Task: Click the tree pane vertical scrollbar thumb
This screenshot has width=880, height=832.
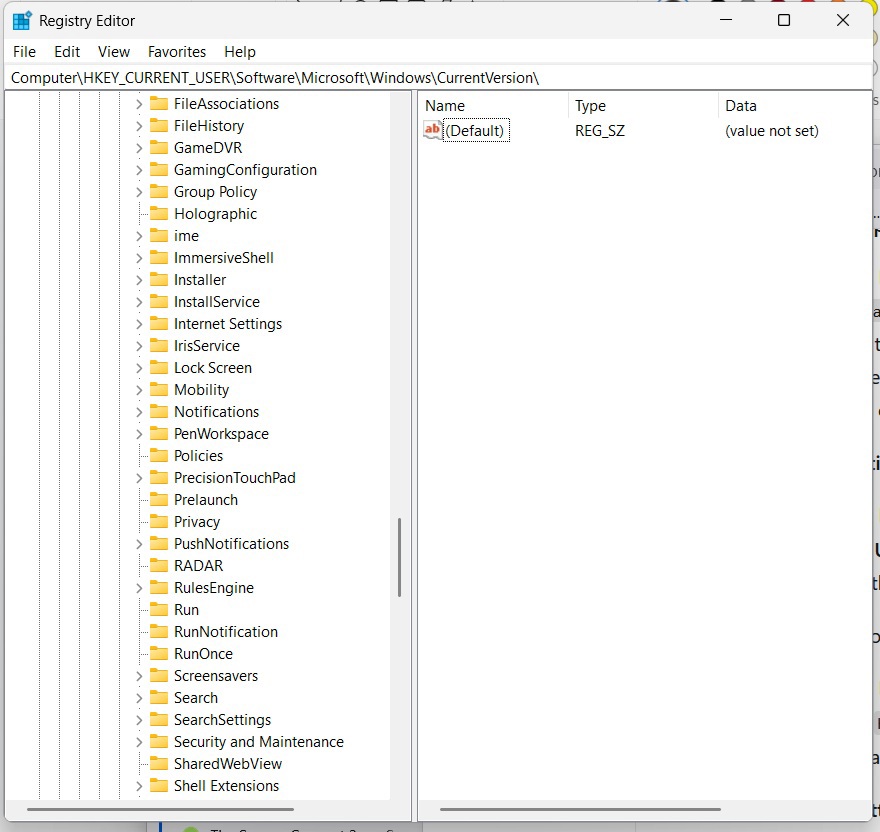Action: tap(399, 557)
